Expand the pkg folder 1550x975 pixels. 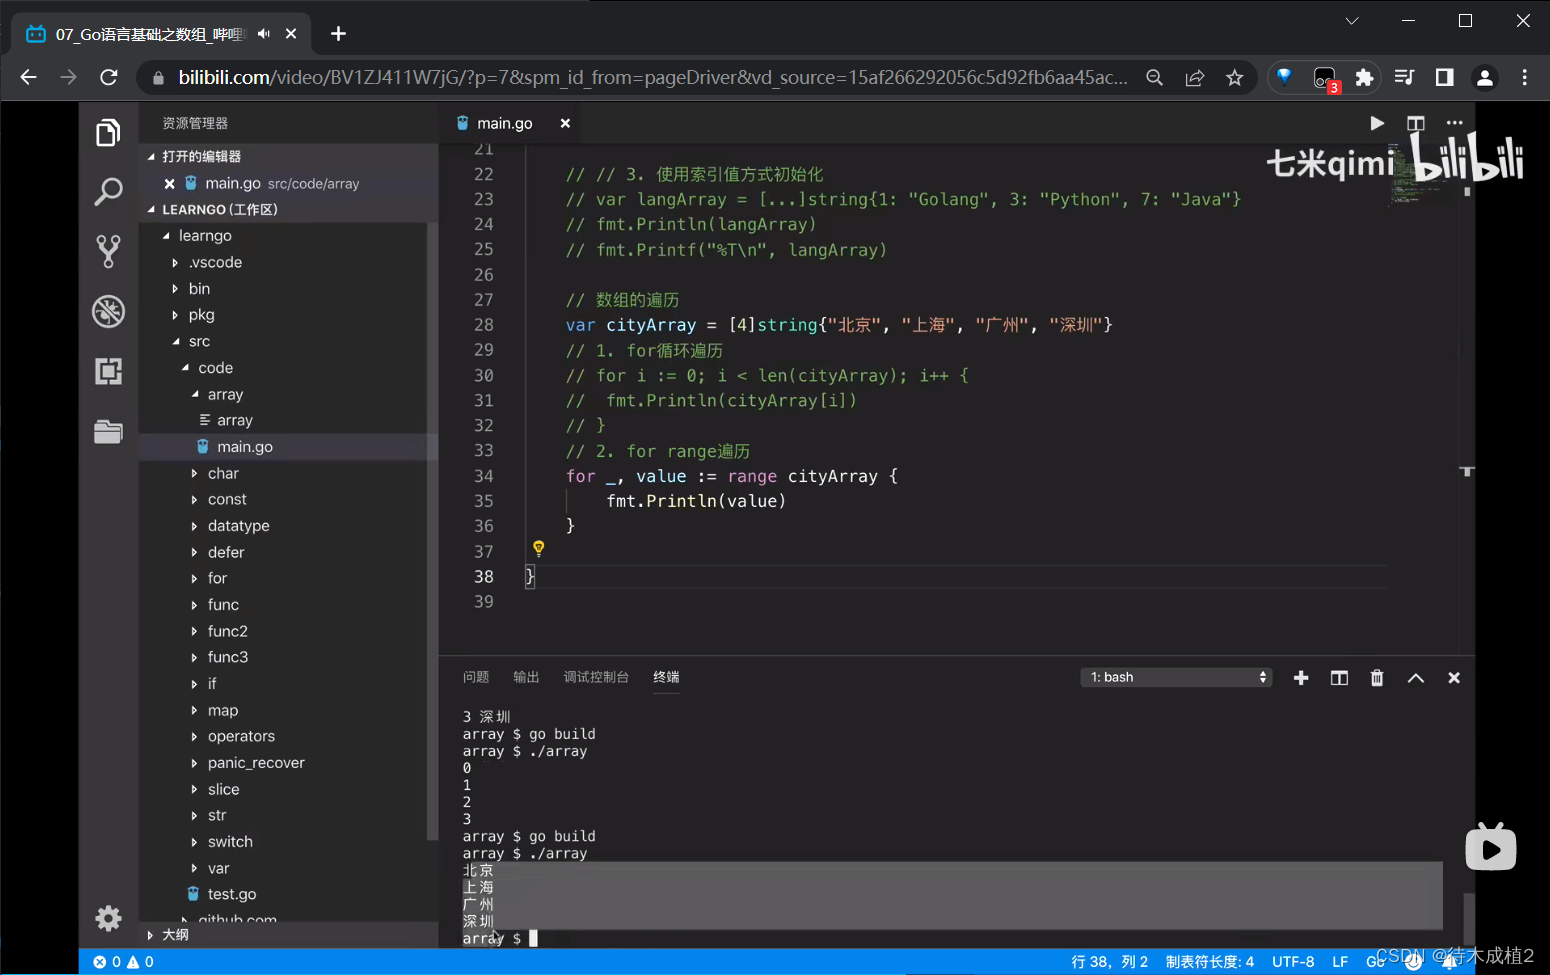point(176,314)
